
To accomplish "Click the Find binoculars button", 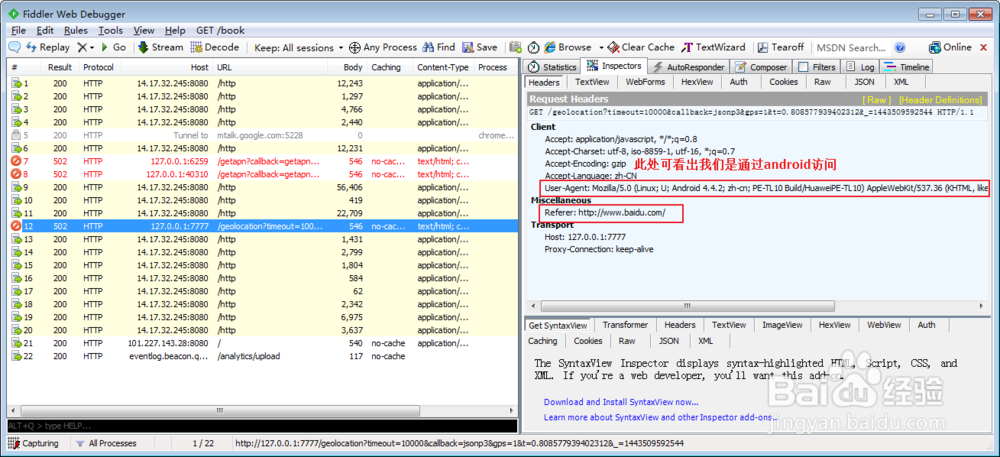I will (x=439, y=47).
